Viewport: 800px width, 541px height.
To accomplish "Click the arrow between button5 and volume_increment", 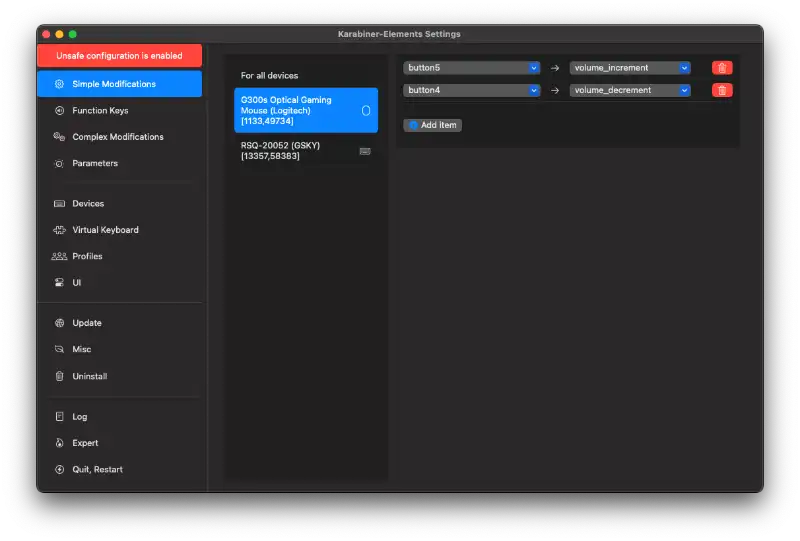I will pyautogui.click(x=555, y=68).
